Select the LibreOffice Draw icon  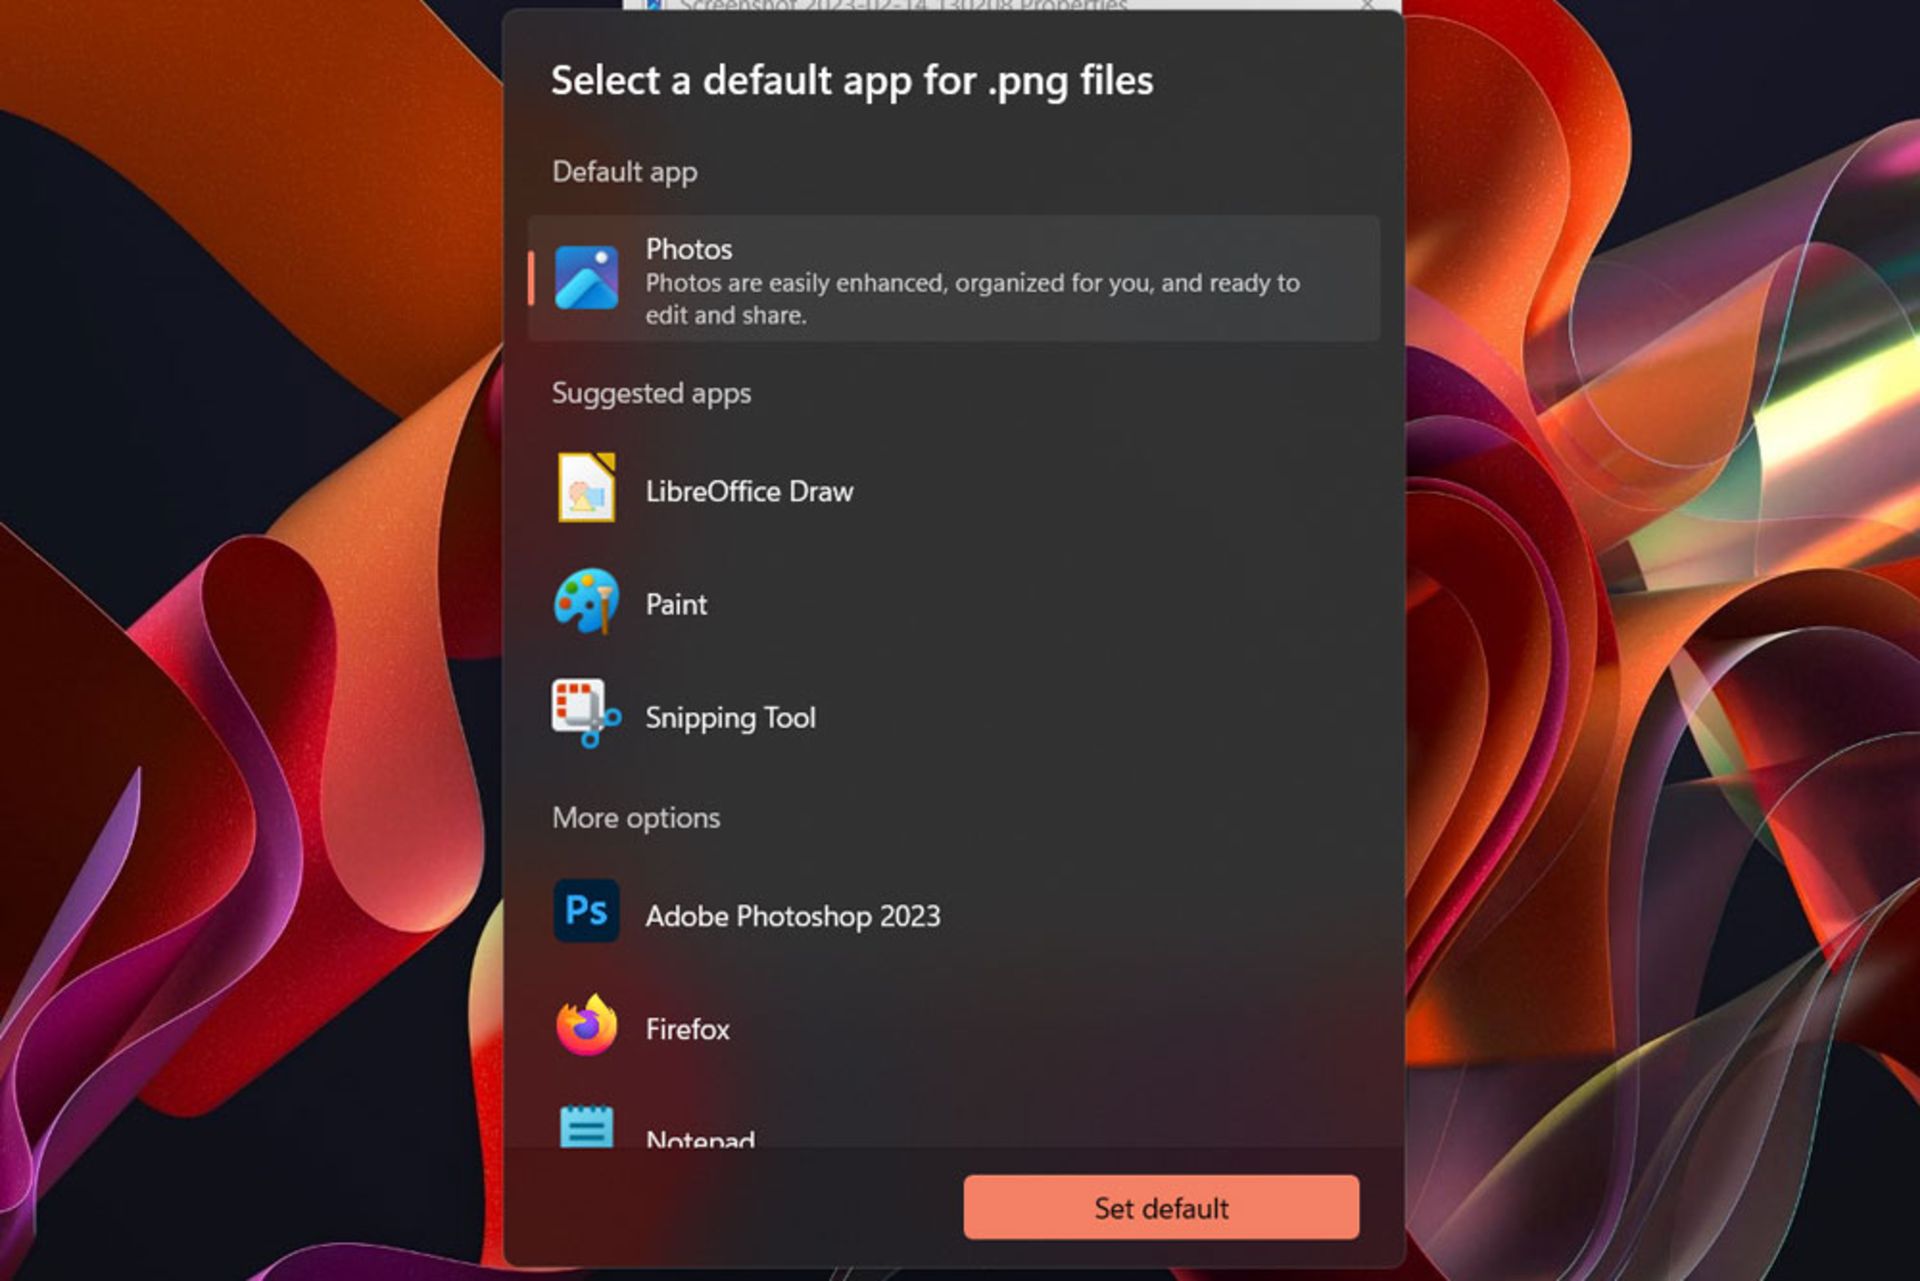[x=586, y=488]
